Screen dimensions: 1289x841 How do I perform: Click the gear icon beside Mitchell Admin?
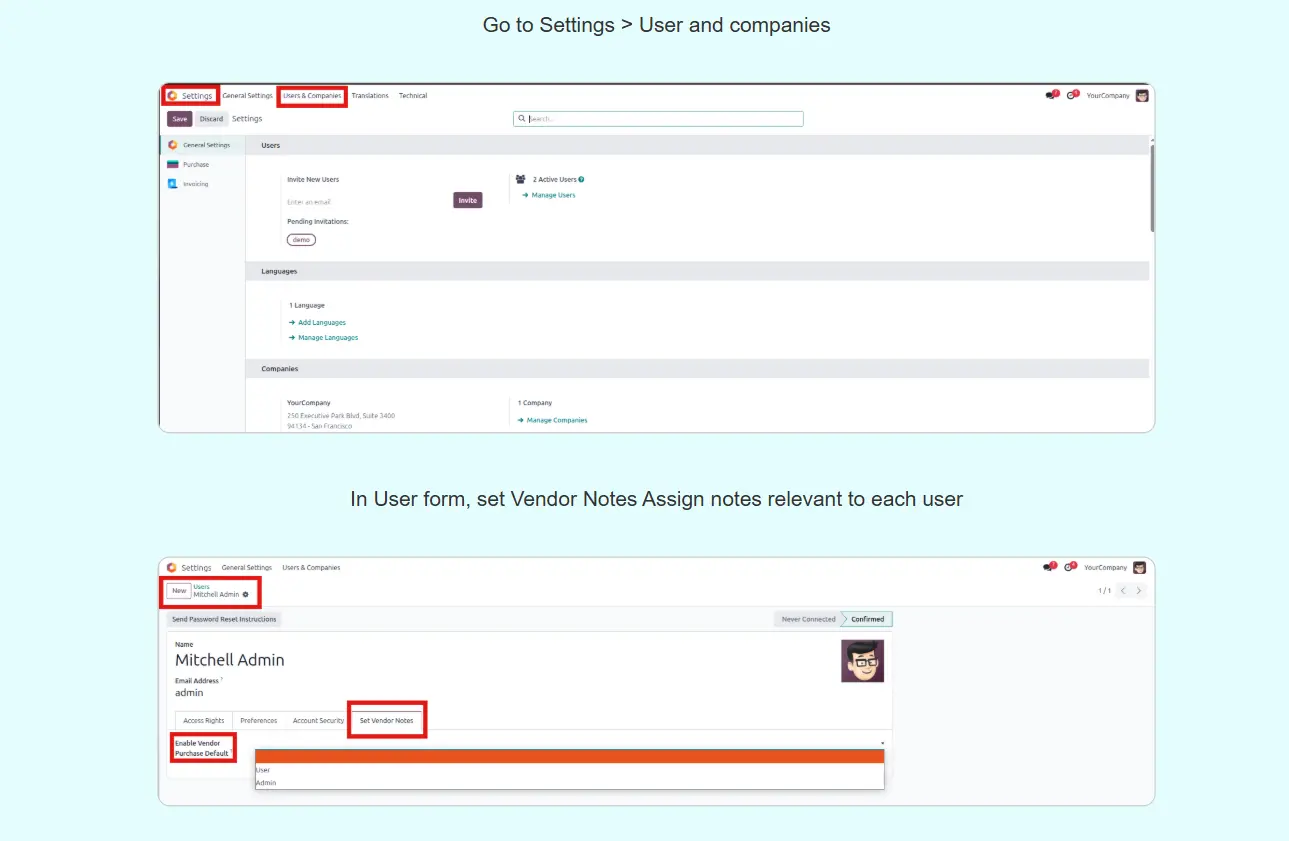tap(246, 595)
